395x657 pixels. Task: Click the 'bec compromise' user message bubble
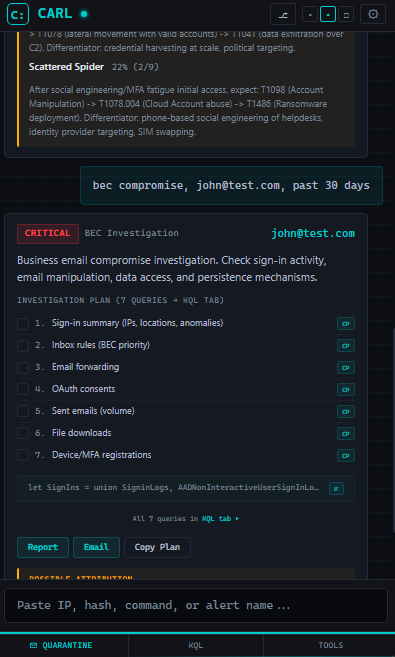(x=231, y=186)
